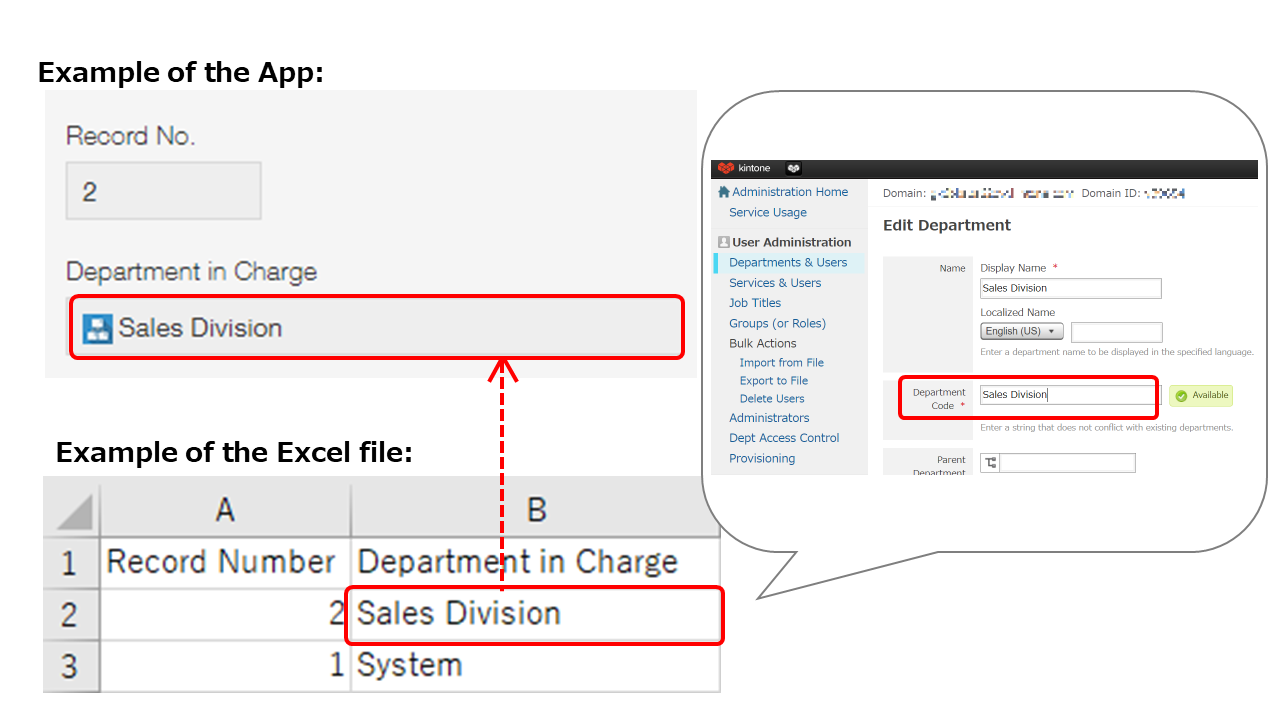Open Administration Home link

point(790,192)
